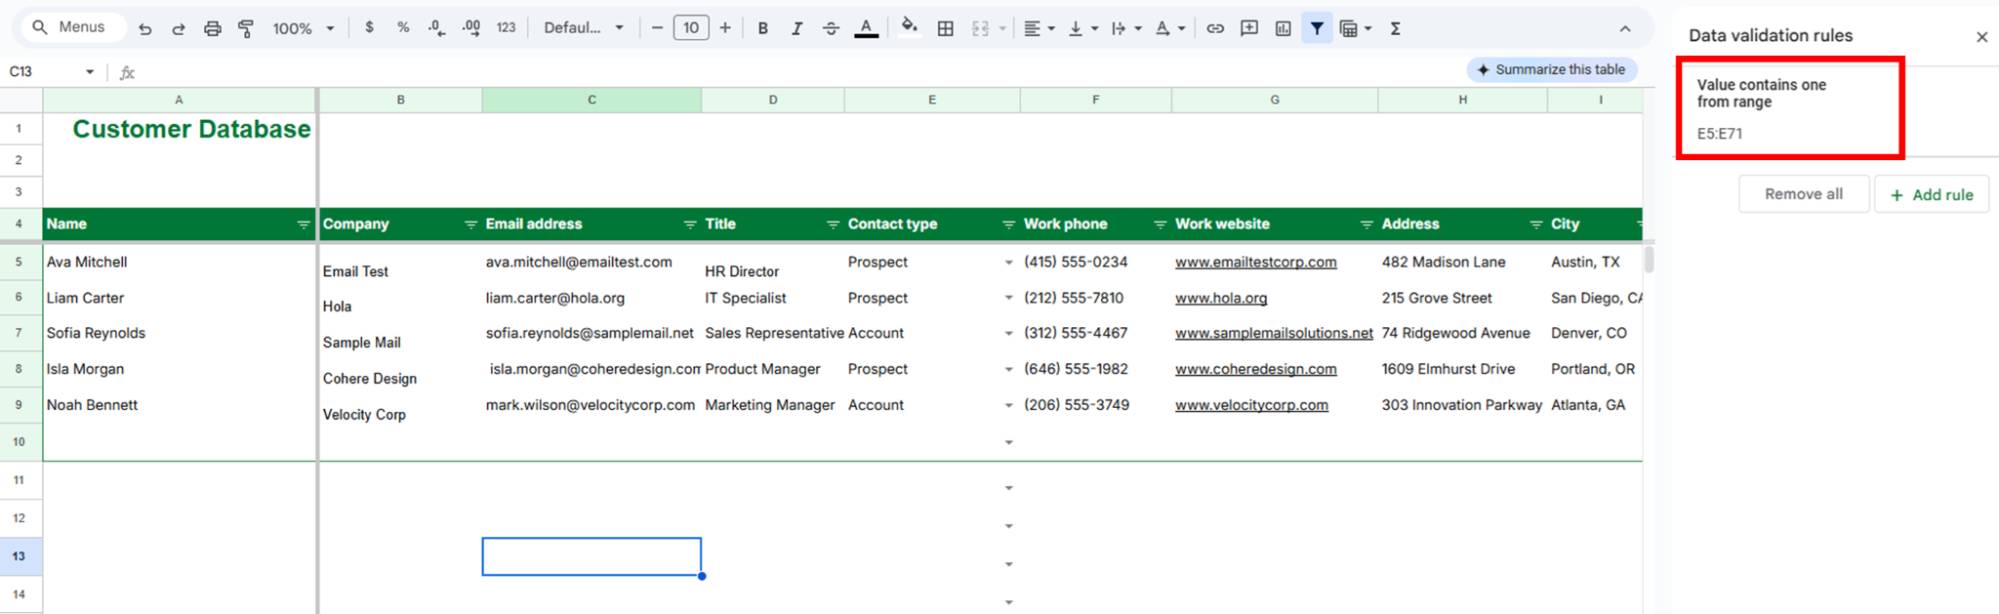Open filter on the Address header
Viewport: 1999px width, 614px height.
pos(1536,225)
